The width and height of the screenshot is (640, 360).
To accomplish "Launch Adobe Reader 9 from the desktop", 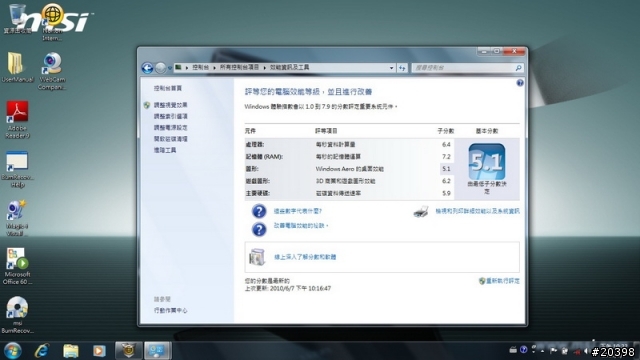I will [x=17, y=120].
